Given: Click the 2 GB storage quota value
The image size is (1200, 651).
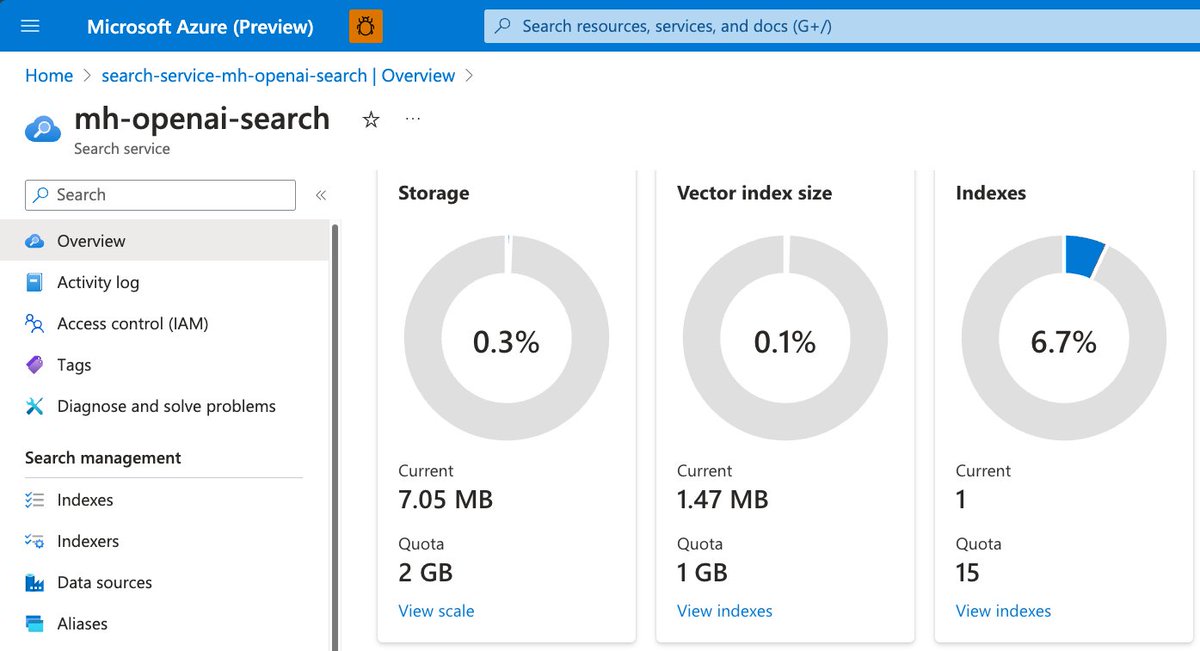Looking at the screenshot, I should (425, 573).
